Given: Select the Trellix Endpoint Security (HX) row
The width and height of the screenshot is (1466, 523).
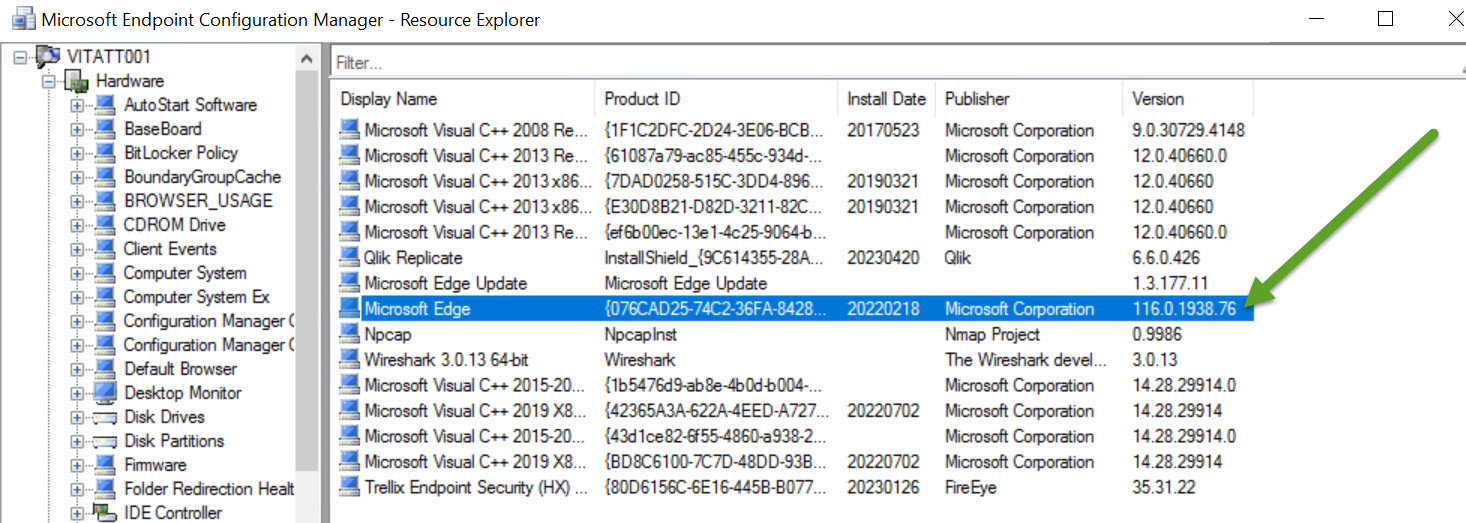Looking at the screenshot, I should (794, 487).
